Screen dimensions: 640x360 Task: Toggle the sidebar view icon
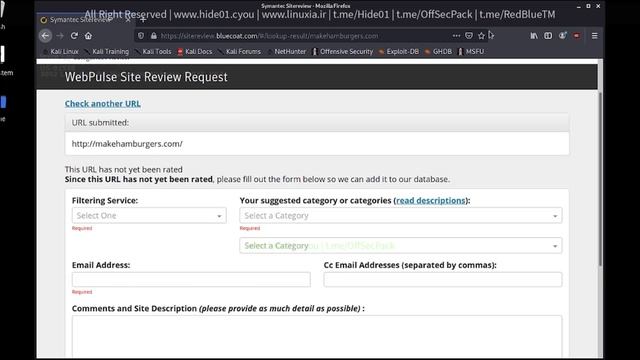click(x=548, y=36)
